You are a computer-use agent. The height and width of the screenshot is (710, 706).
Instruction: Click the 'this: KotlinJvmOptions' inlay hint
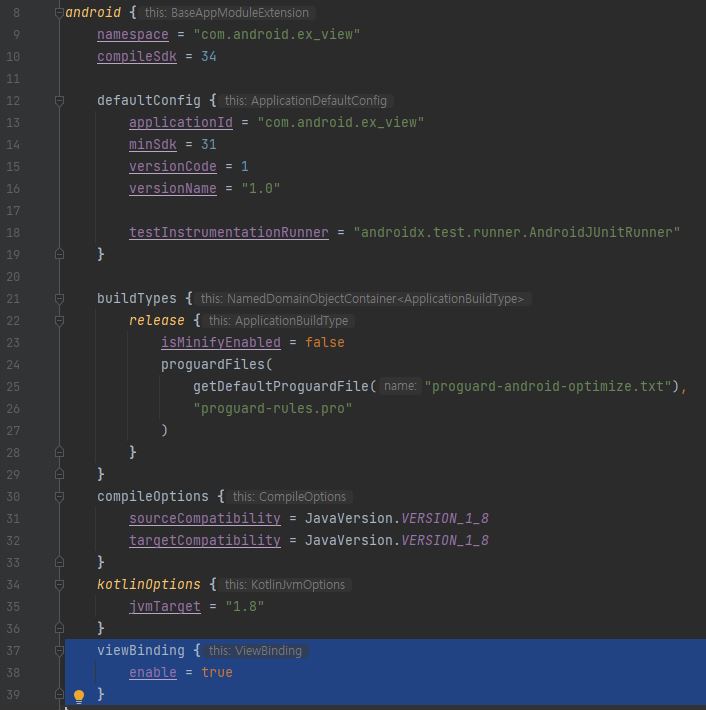(285, 585)
